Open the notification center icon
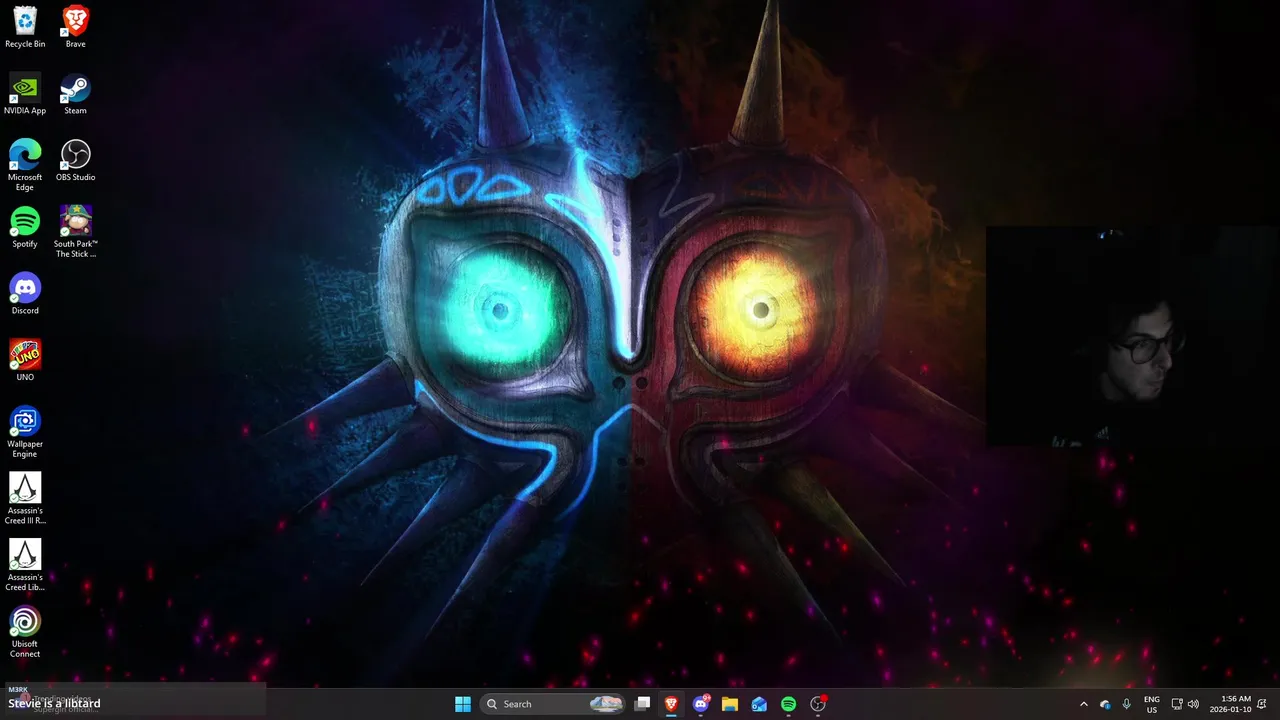This screenshot has height=720, width=1280. (x=1262, y=704)
